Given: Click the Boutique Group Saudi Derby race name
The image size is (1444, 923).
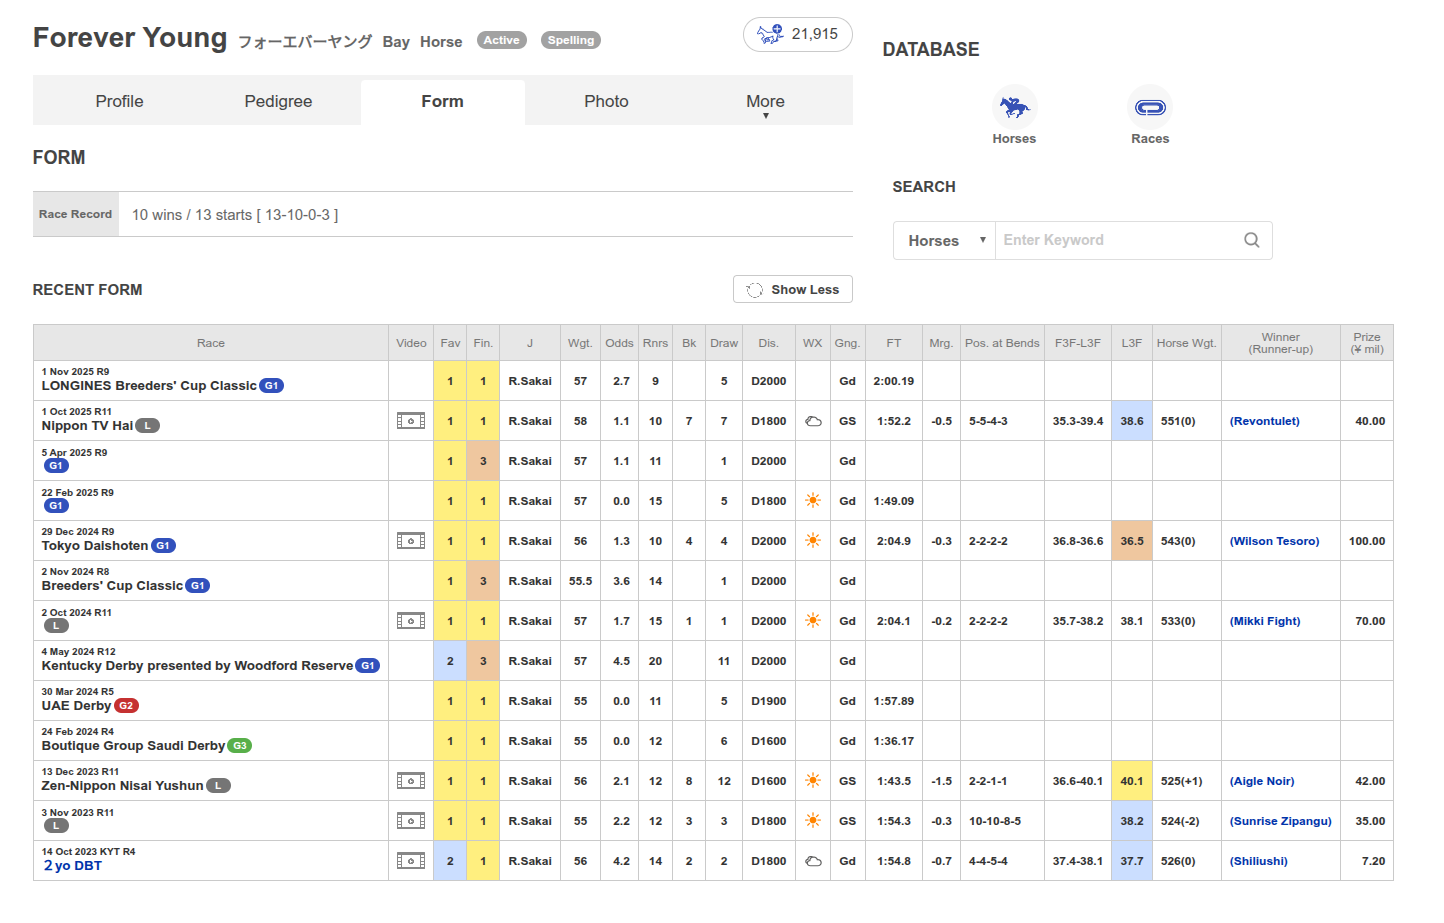Looking at the screenshot, I should coord(133,746).
